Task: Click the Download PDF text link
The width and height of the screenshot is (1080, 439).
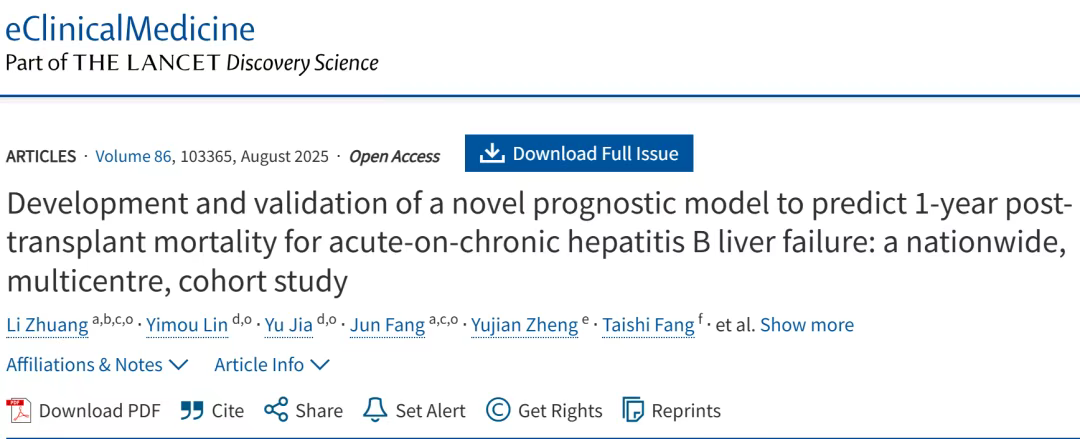Action: pos(99,411)
